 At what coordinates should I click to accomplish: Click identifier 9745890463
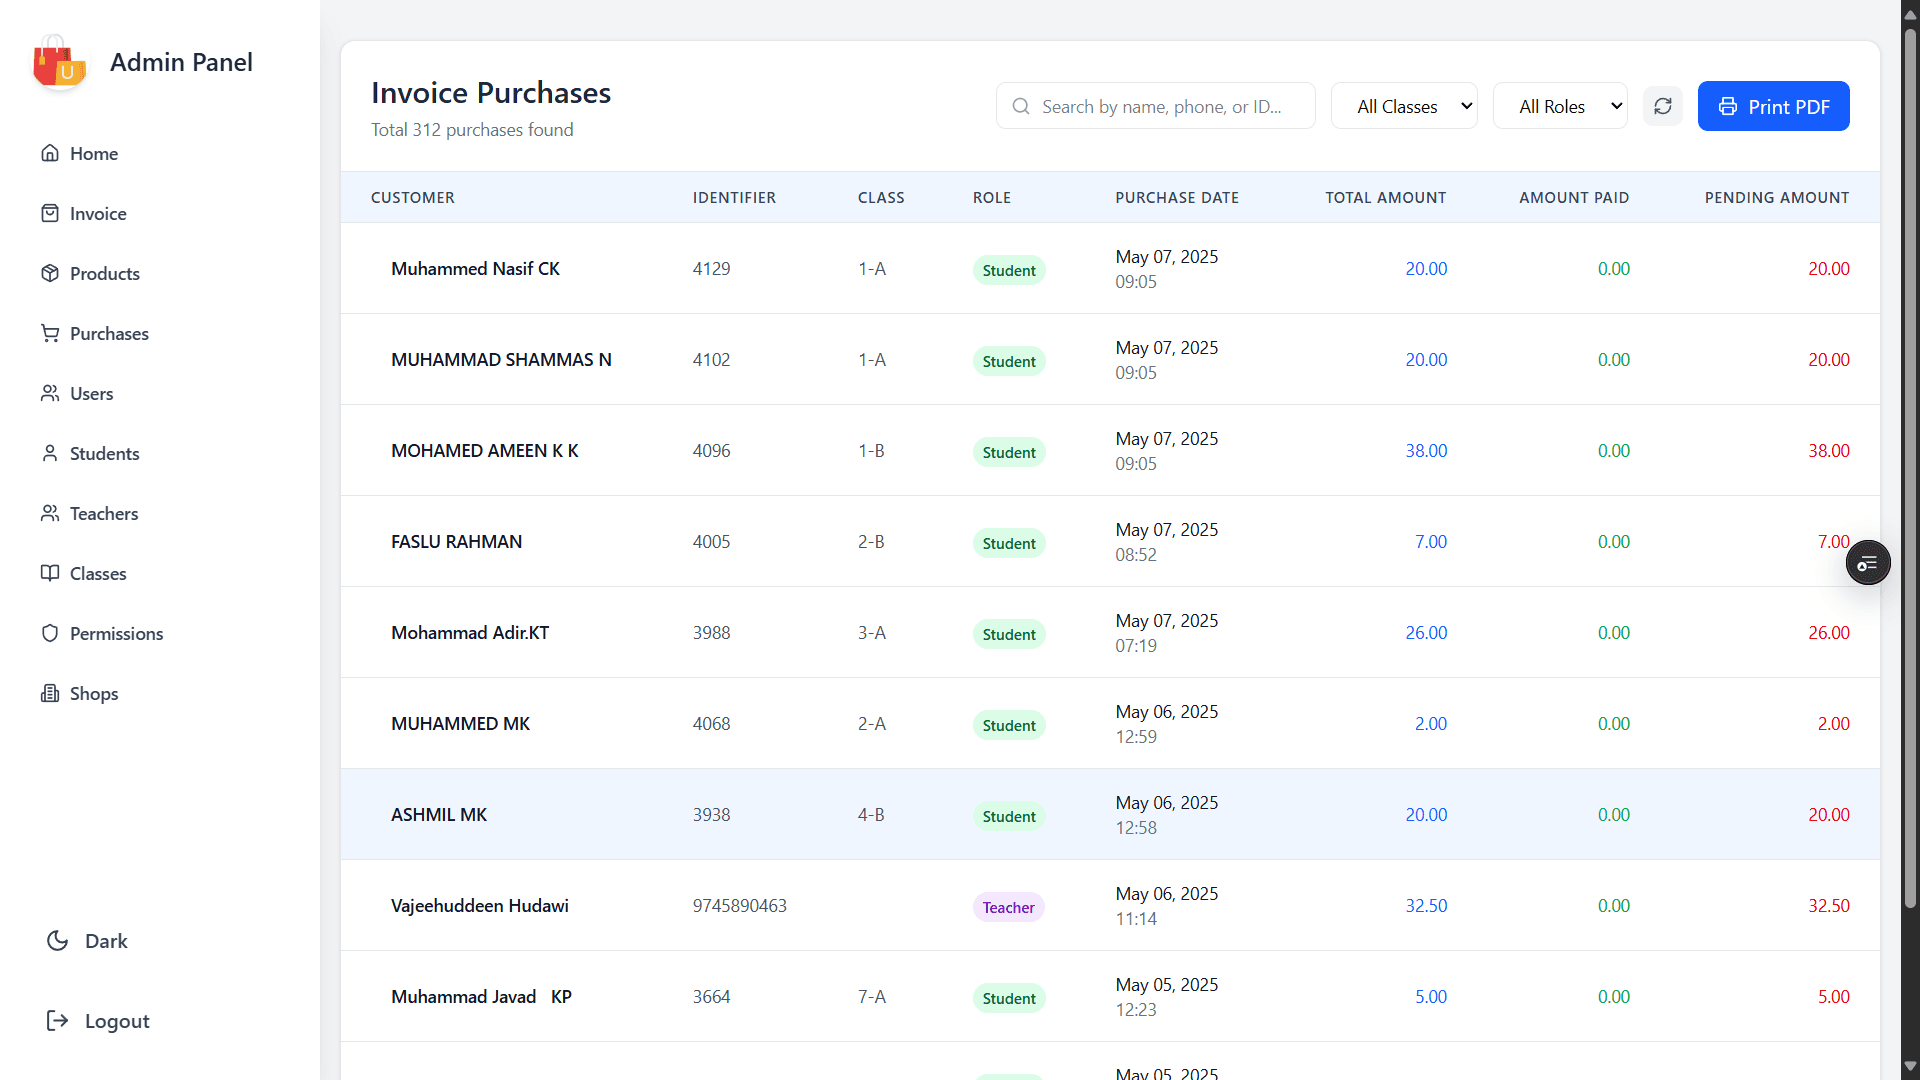click(740, 905)
